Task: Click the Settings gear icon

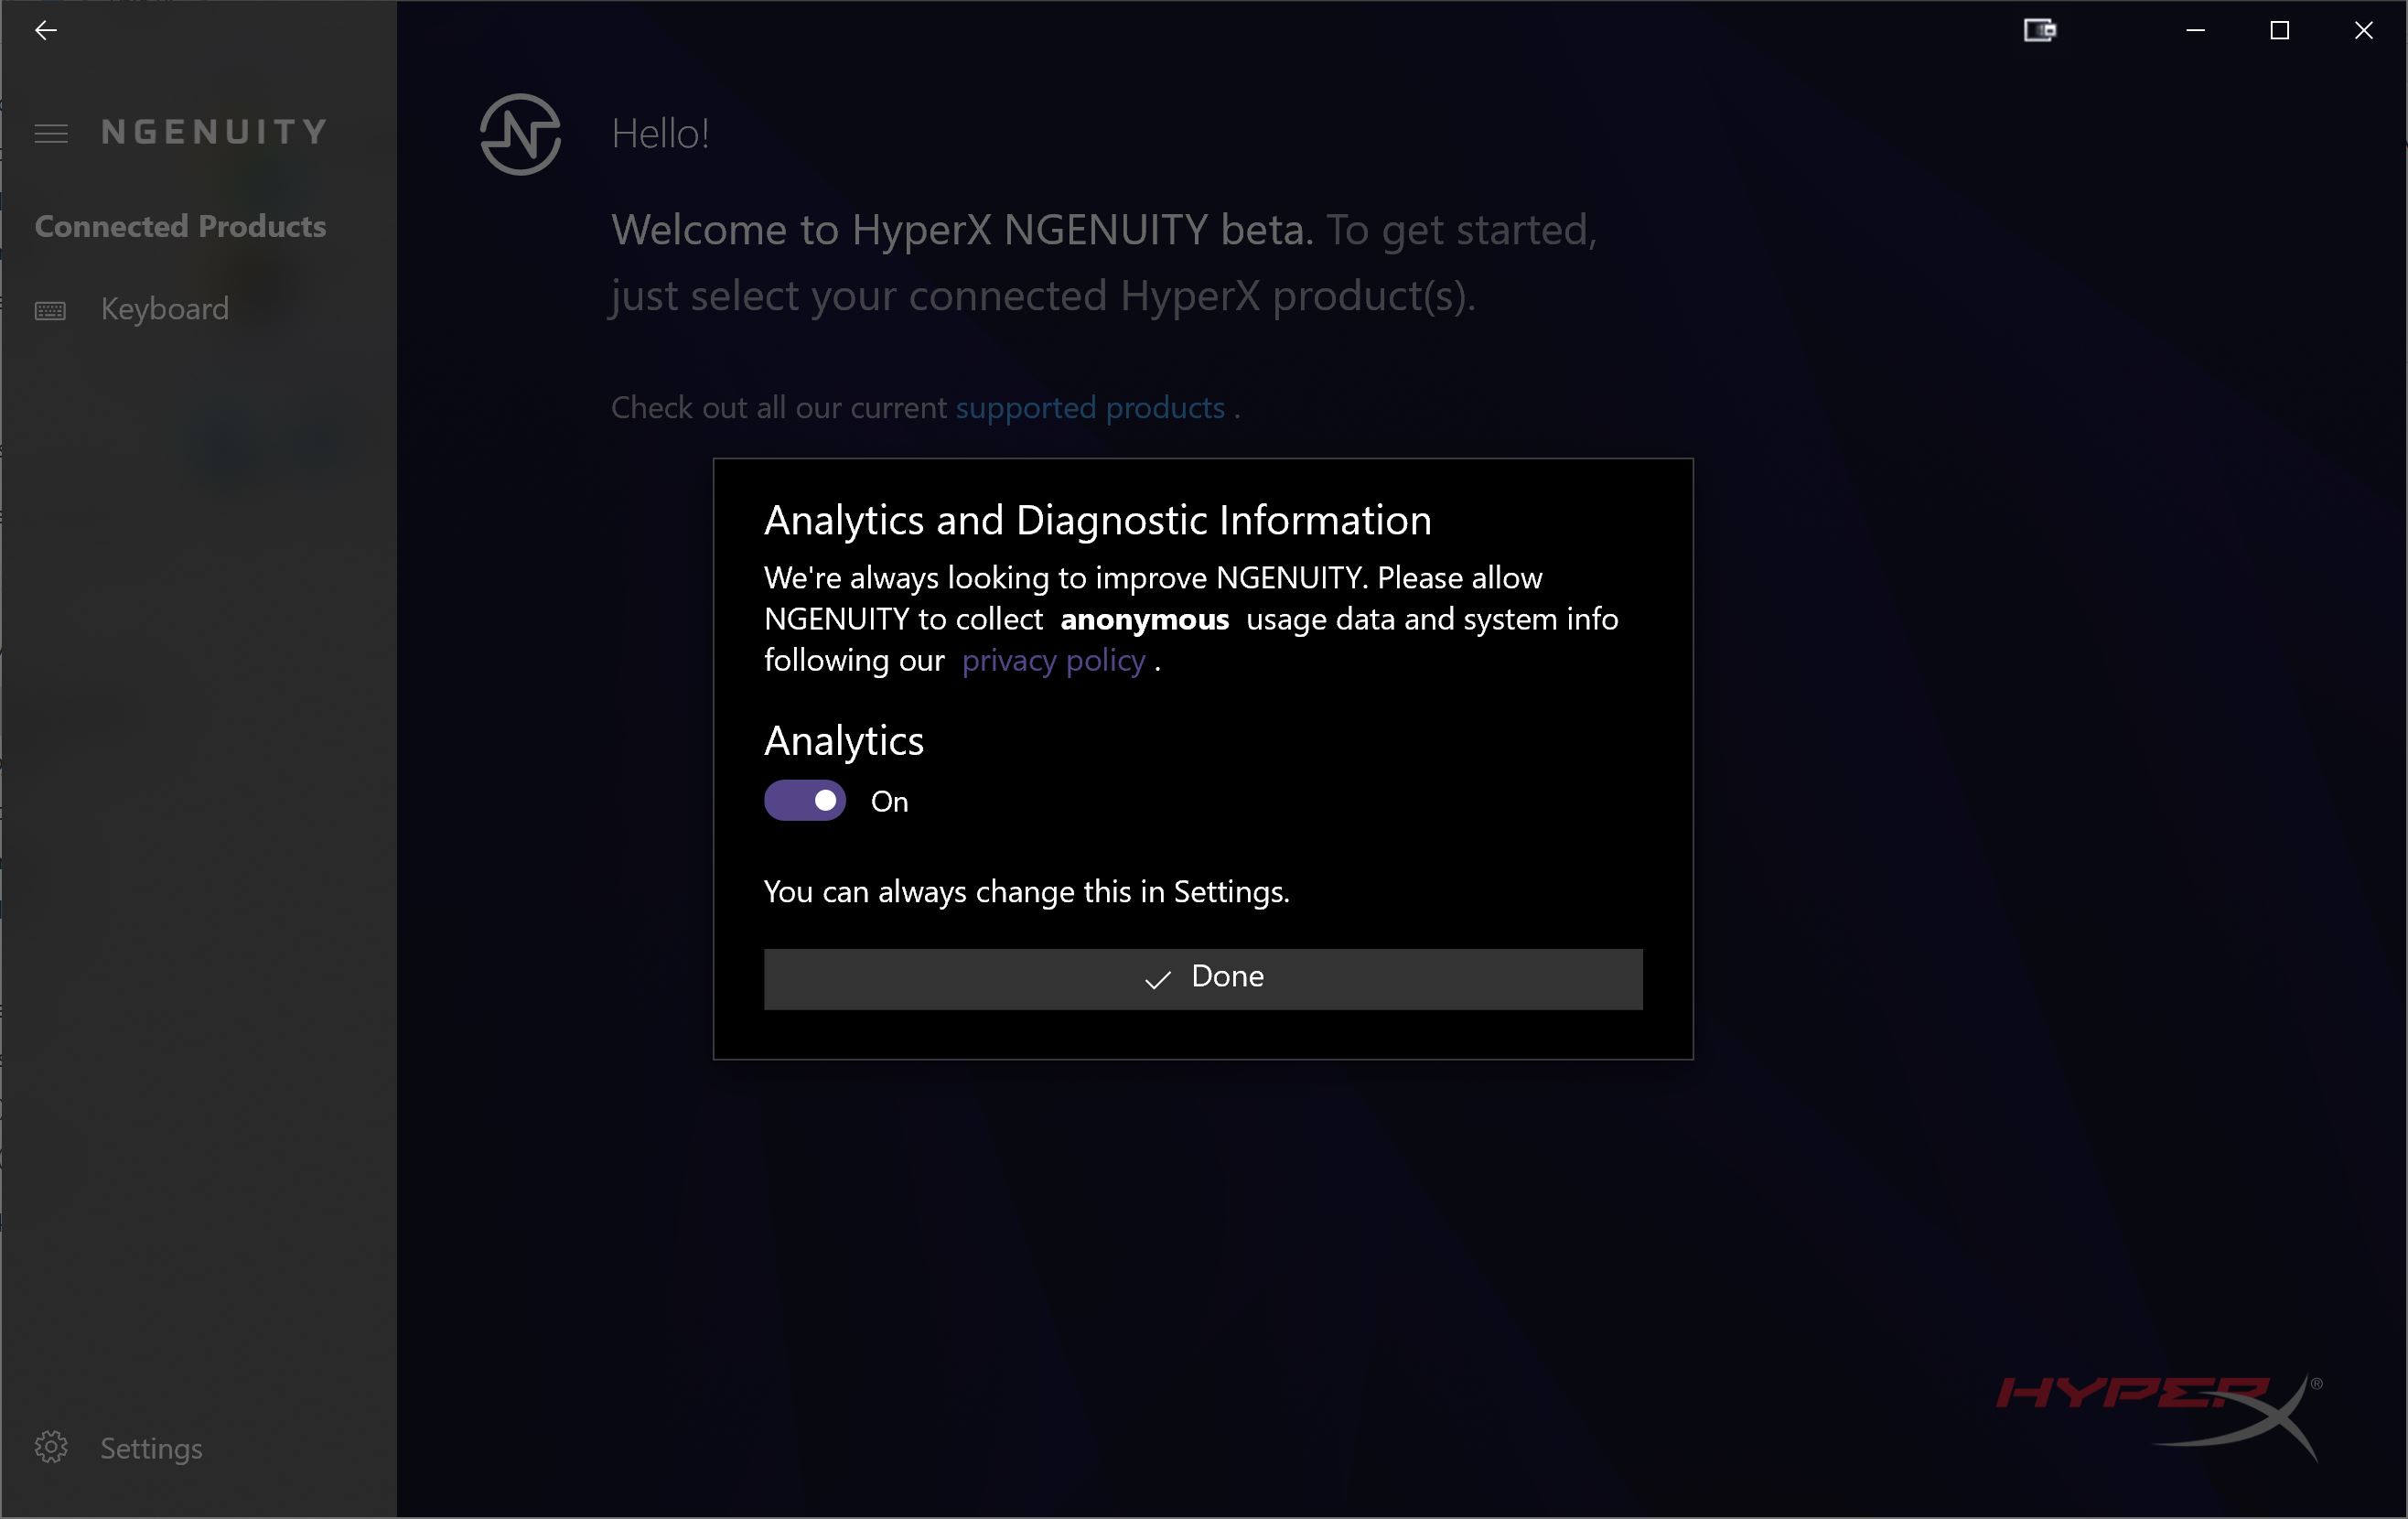Action: click(x=50, y=1448)
